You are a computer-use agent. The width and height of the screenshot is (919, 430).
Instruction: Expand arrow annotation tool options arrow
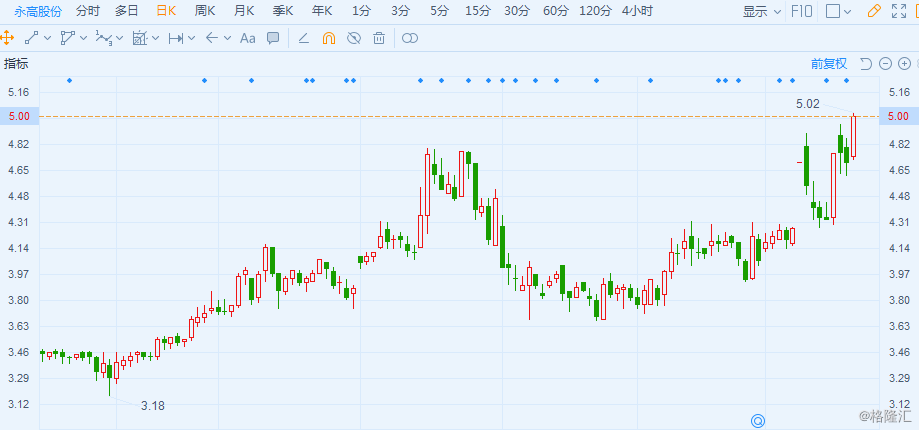pos(227,39)
